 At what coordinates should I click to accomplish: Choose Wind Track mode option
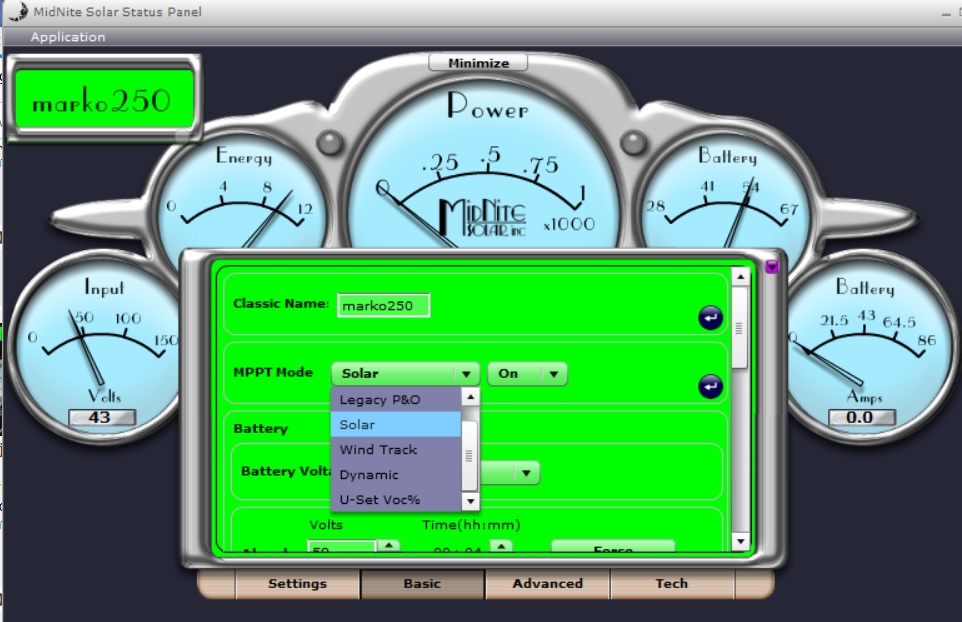[x=395, y=450]
